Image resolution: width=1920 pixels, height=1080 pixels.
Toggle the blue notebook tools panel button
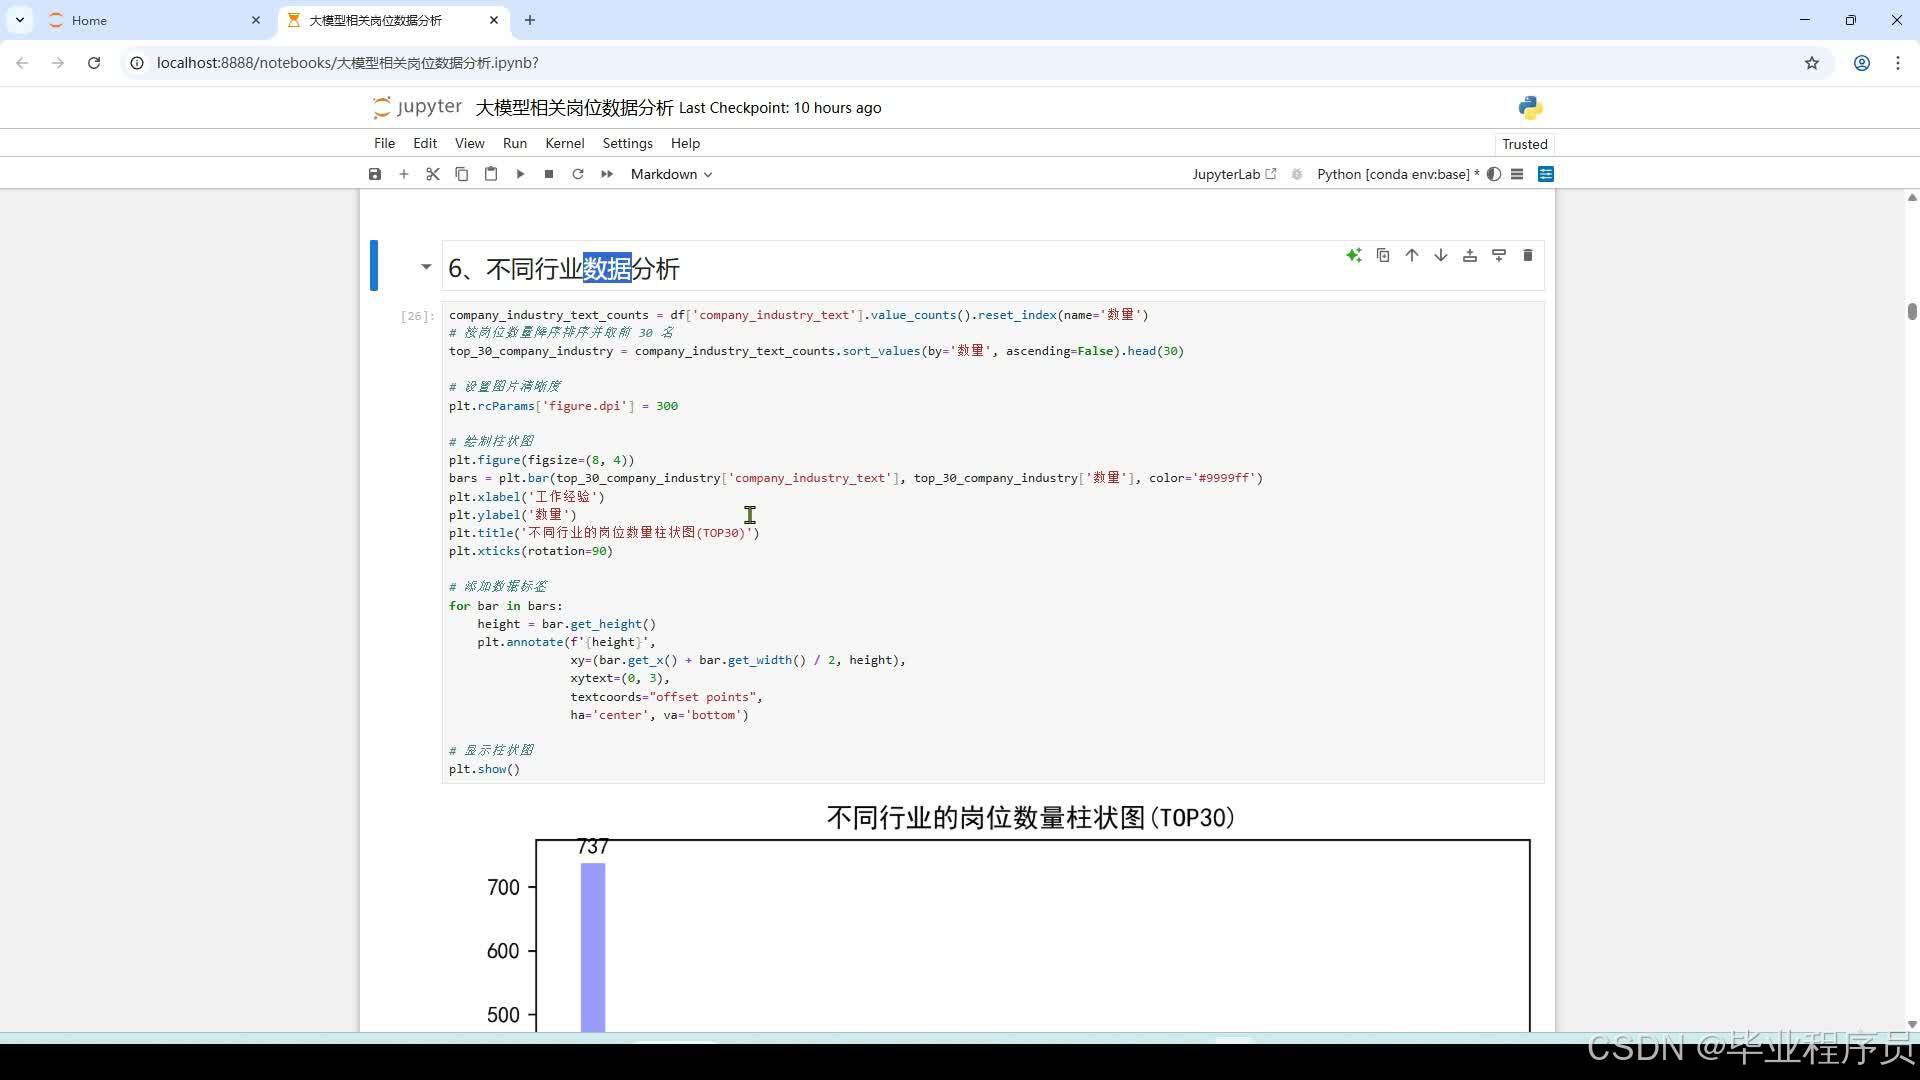pyautogui.click(x=1546, y=174)
